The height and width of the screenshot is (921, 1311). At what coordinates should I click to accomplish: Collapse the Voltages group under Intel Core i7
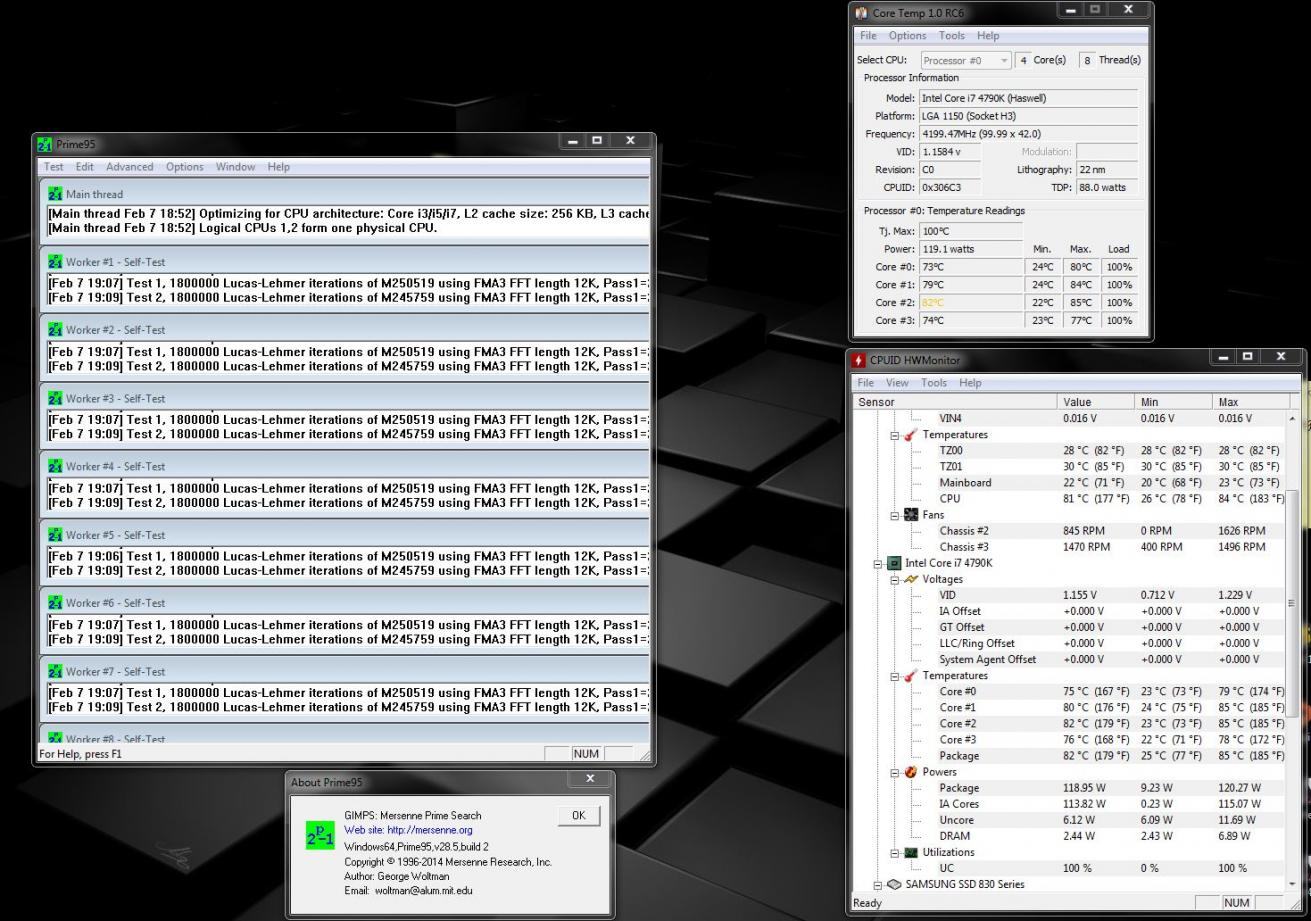pos(896,579)
